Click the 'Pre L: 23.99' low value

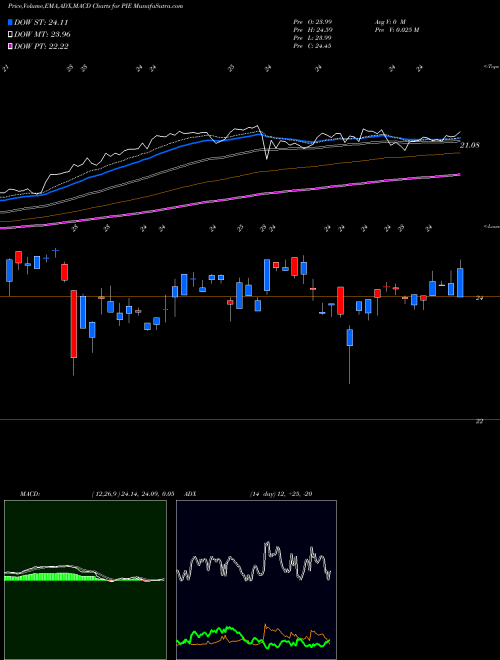point(314,38)
